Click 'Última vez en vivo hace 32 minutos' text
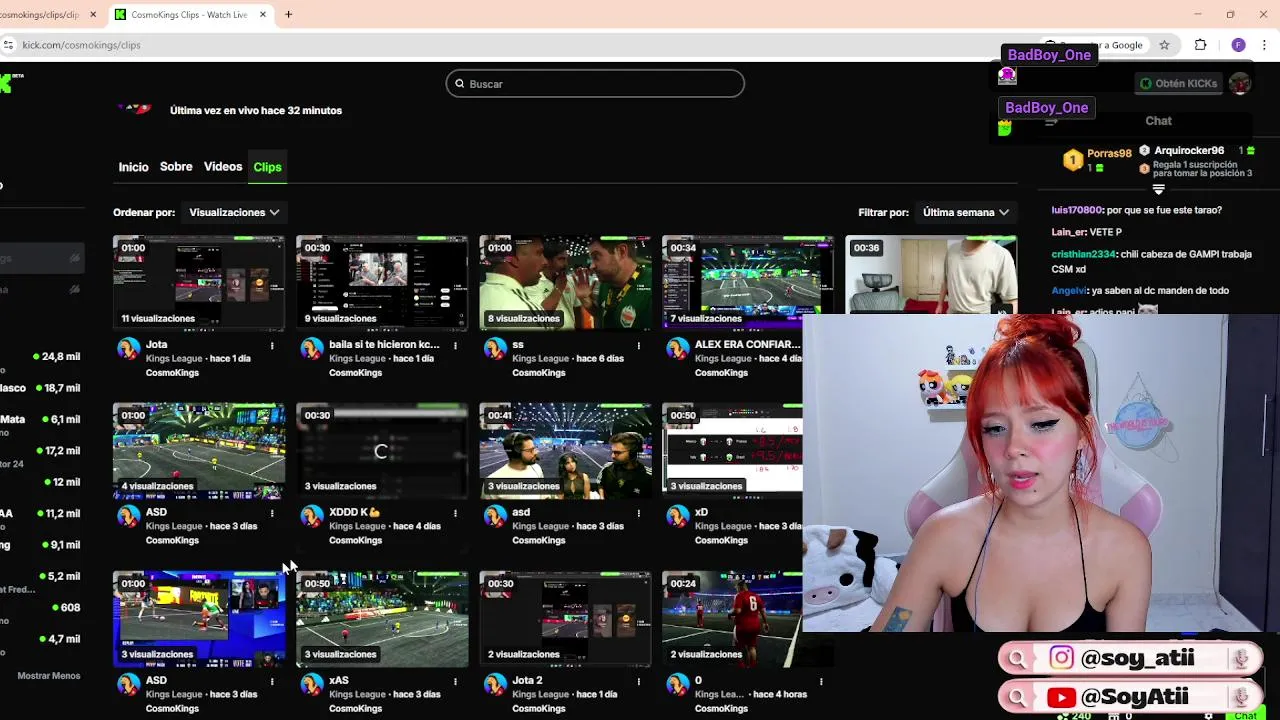Viewport: 1280px width, 720px height. (256, 110)
